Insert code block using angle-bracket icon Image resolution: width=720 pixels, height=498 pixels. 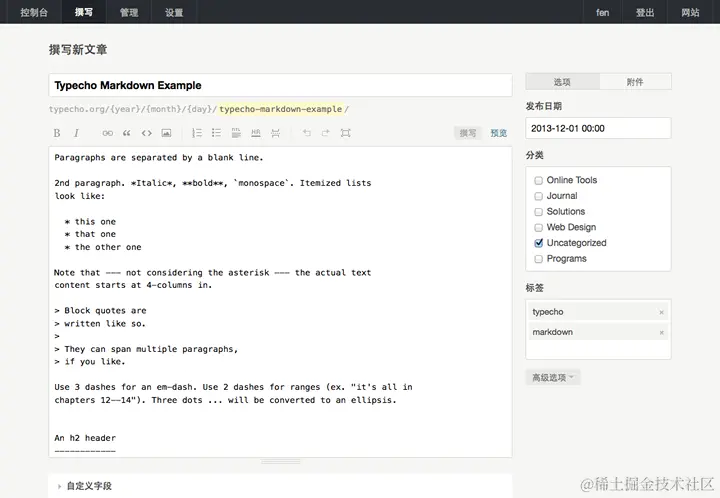click(x=146, y=133)
